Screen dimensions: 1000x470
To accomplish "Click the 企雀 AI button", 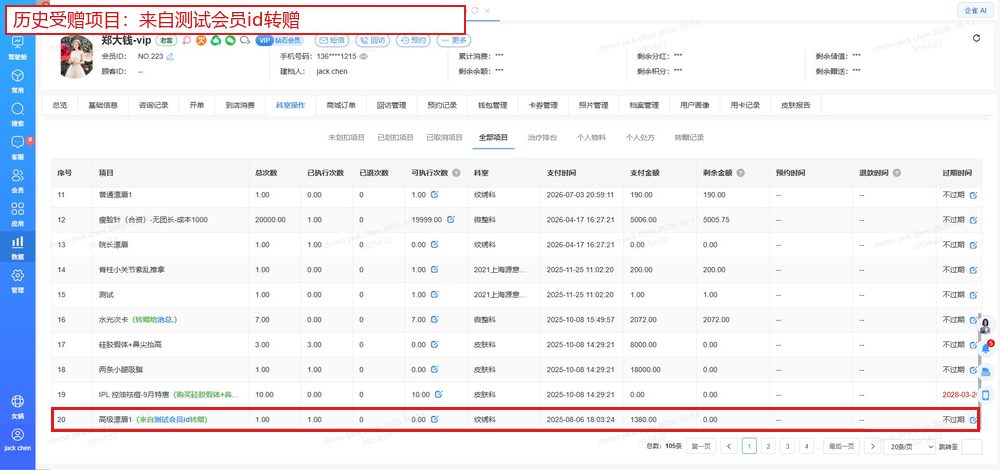I will click(976, 10).
